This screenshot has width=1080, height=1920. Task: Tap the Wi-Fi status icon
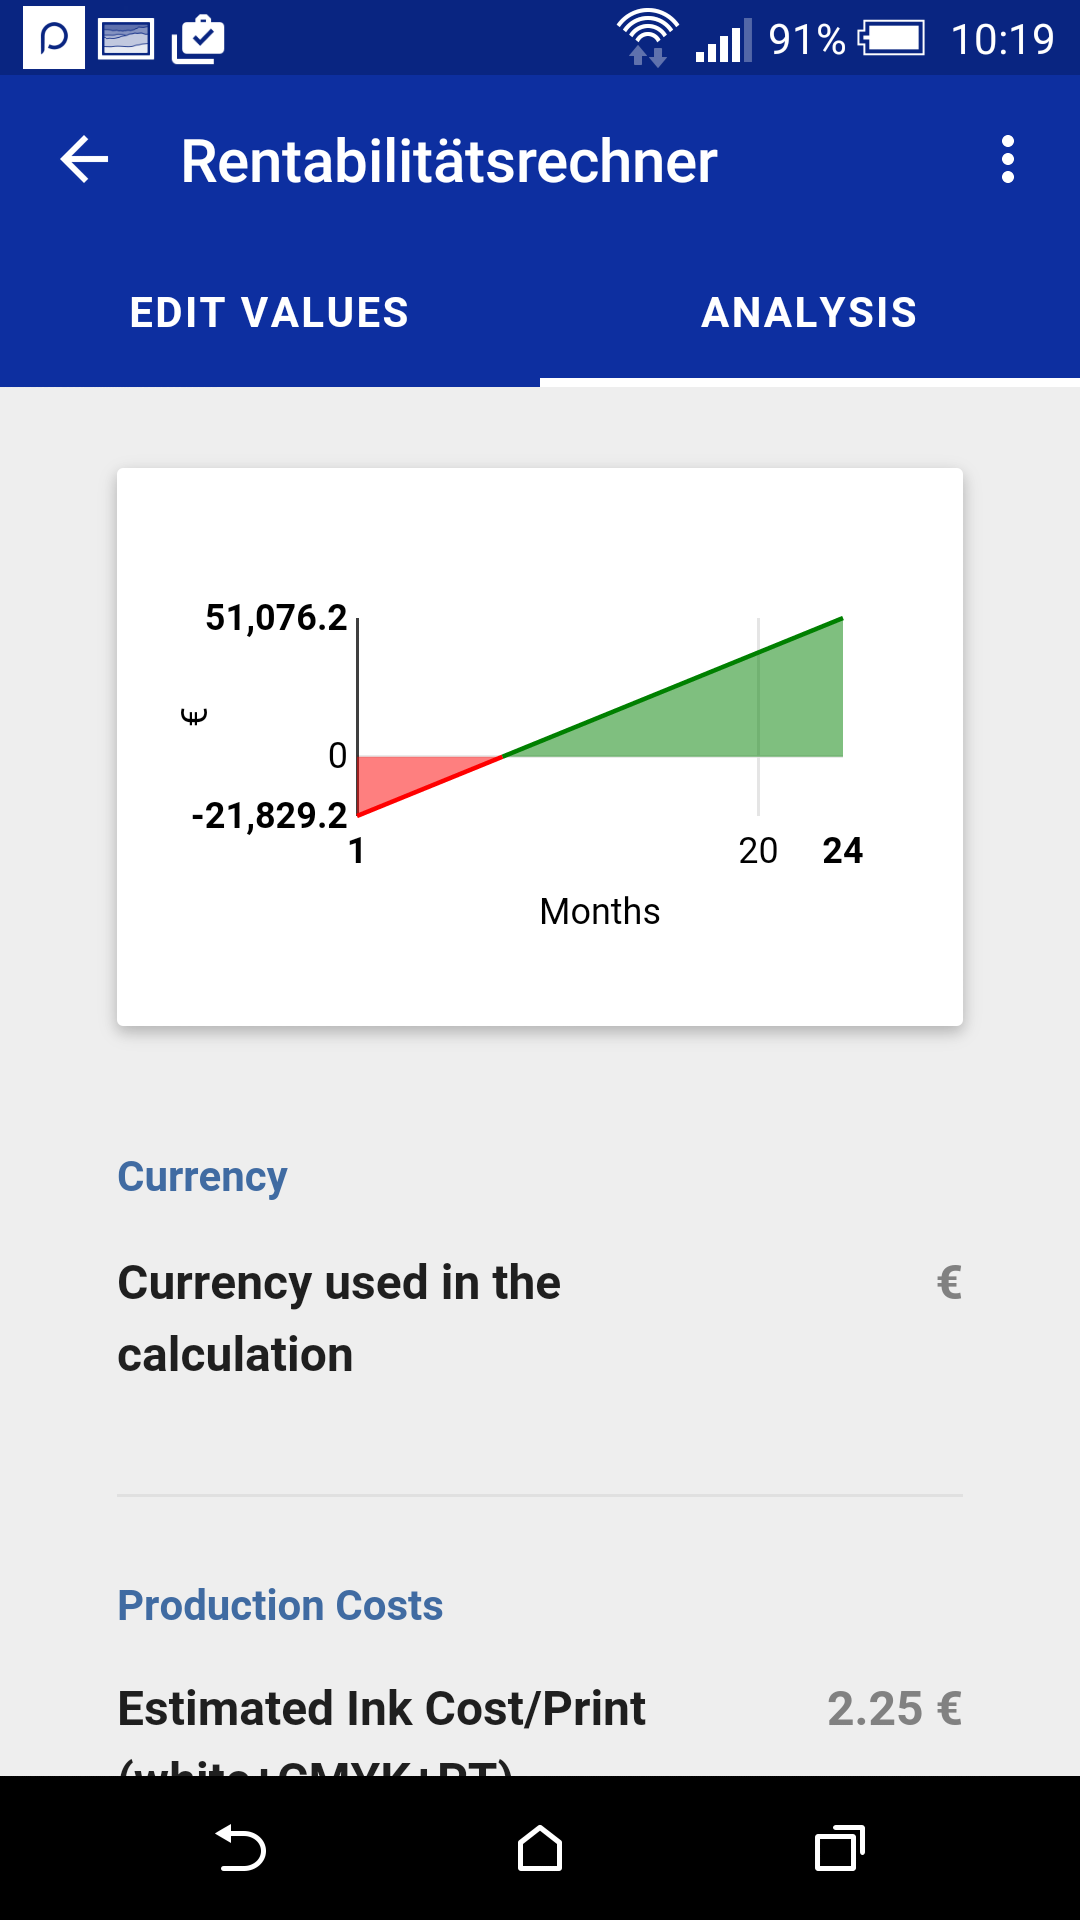coord(648,38)
